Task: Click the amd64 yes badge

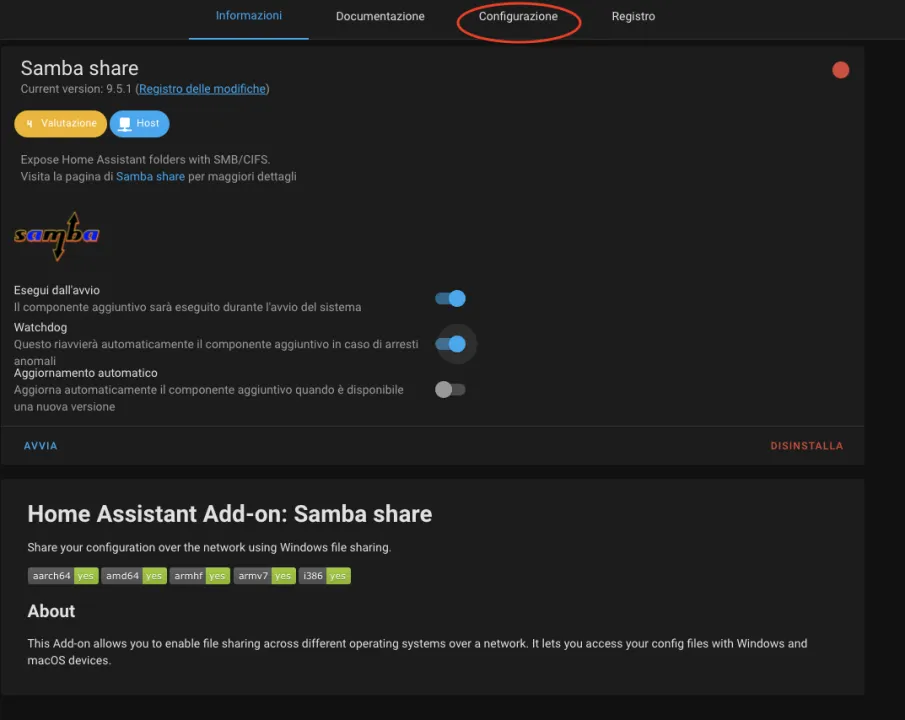Action: coord(134,576)
